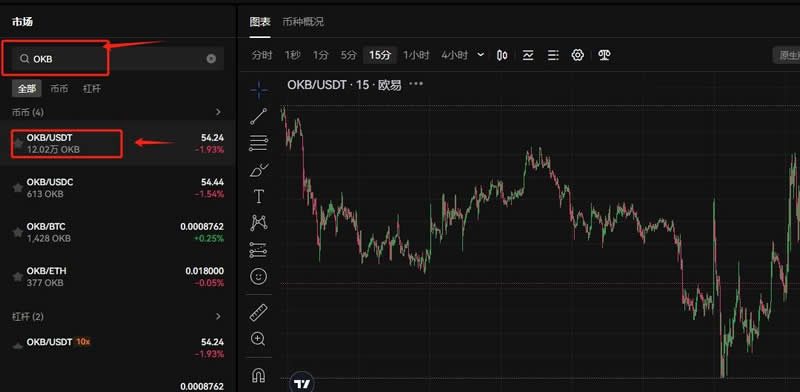Switch to the 币种概况 tab
This screenshot has width=800, height=392.
(x=303, y=22)
